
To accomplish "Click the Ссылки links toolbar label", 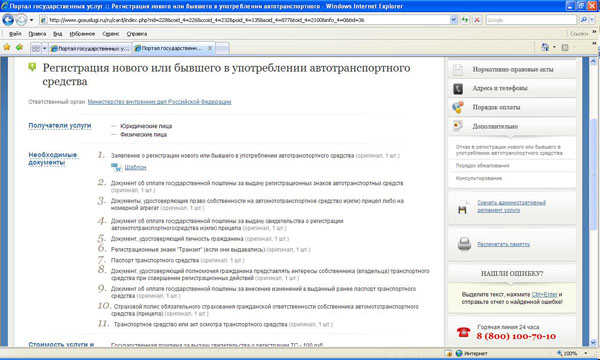I will click(579, 34).
